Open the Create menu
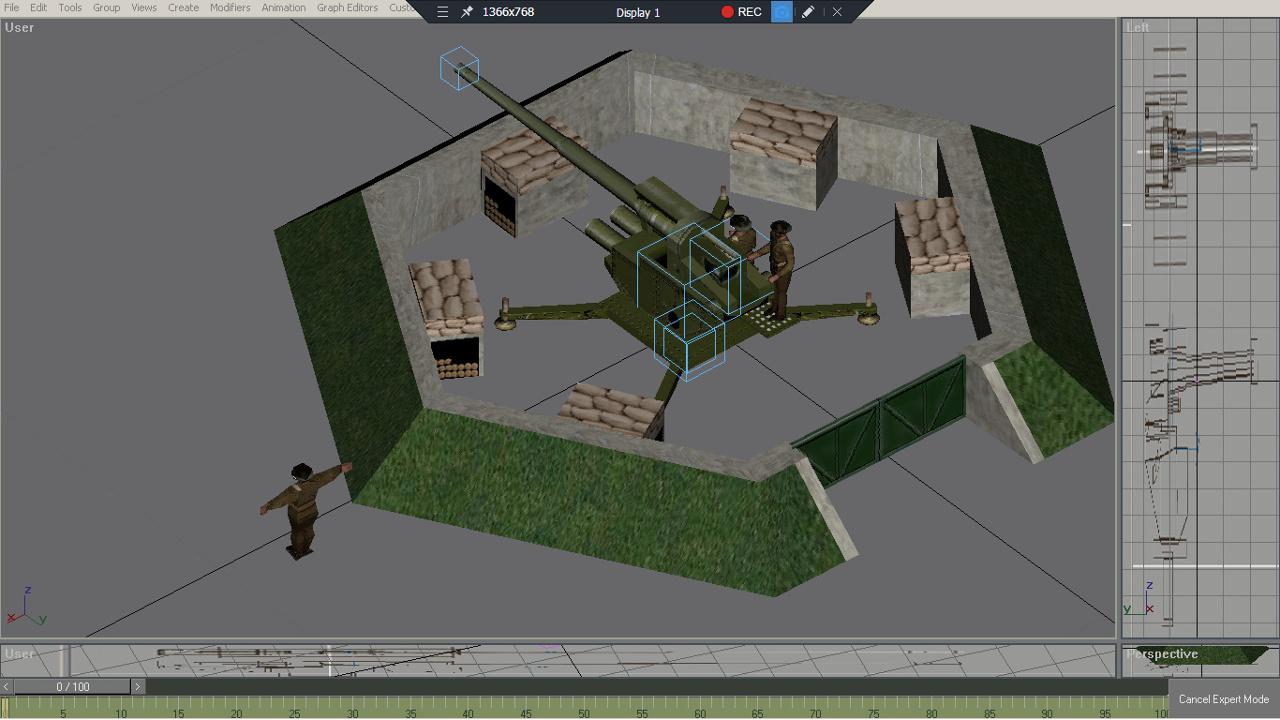Screen dimensions: 1280x720 point(183,7)
